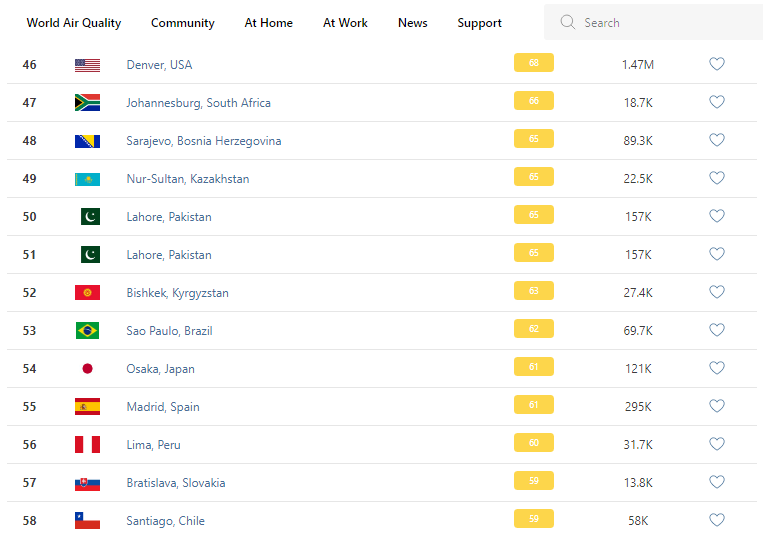Click the Brazil flag icon
763x536 pixels.
tap(87, 331)
